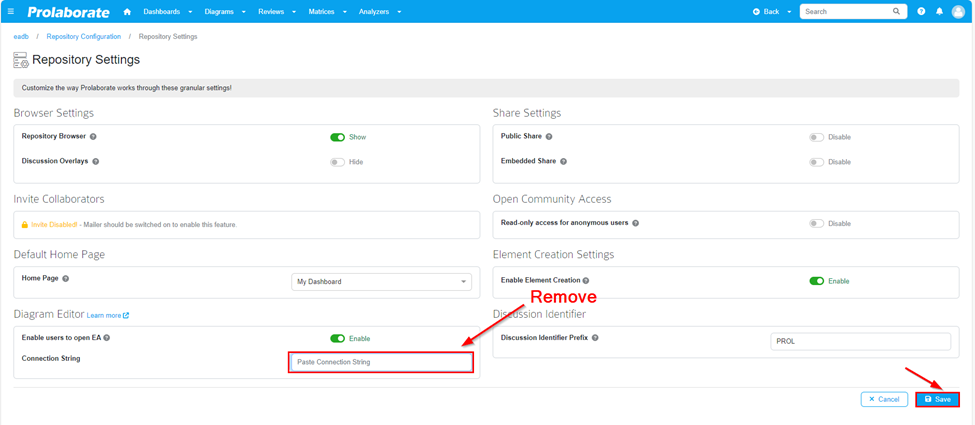Toggle read-only access for anonymous users

pos(816,223)
